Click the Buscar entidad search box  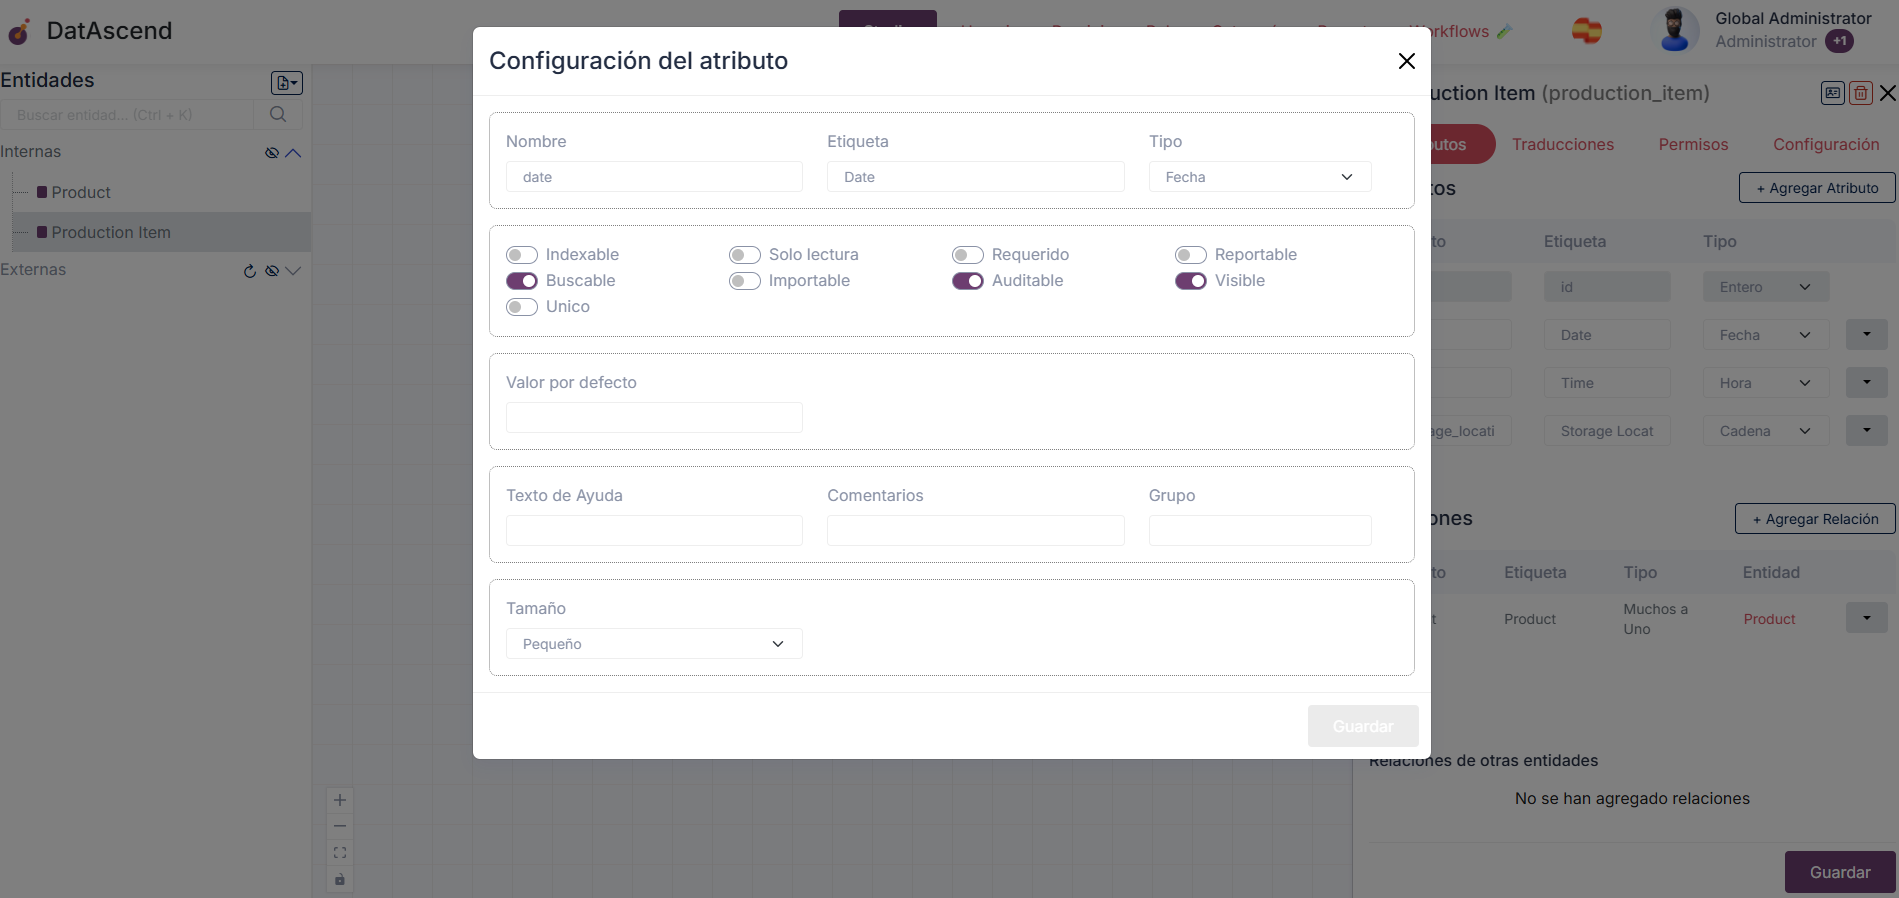tap(127, 115)
